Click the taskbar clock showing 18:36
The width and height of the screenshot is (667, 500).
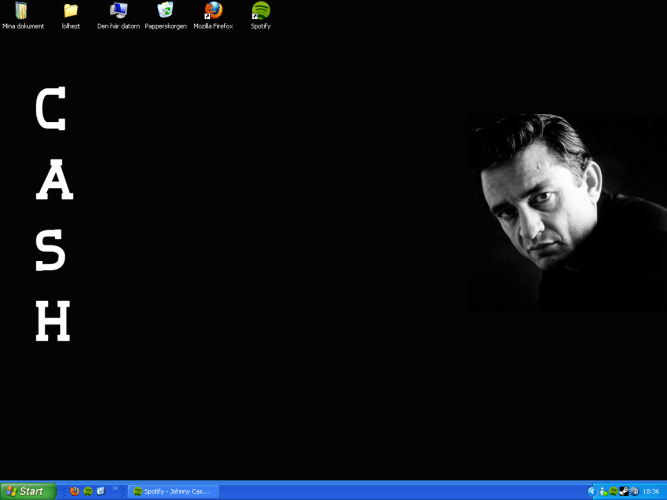[651, 491]
